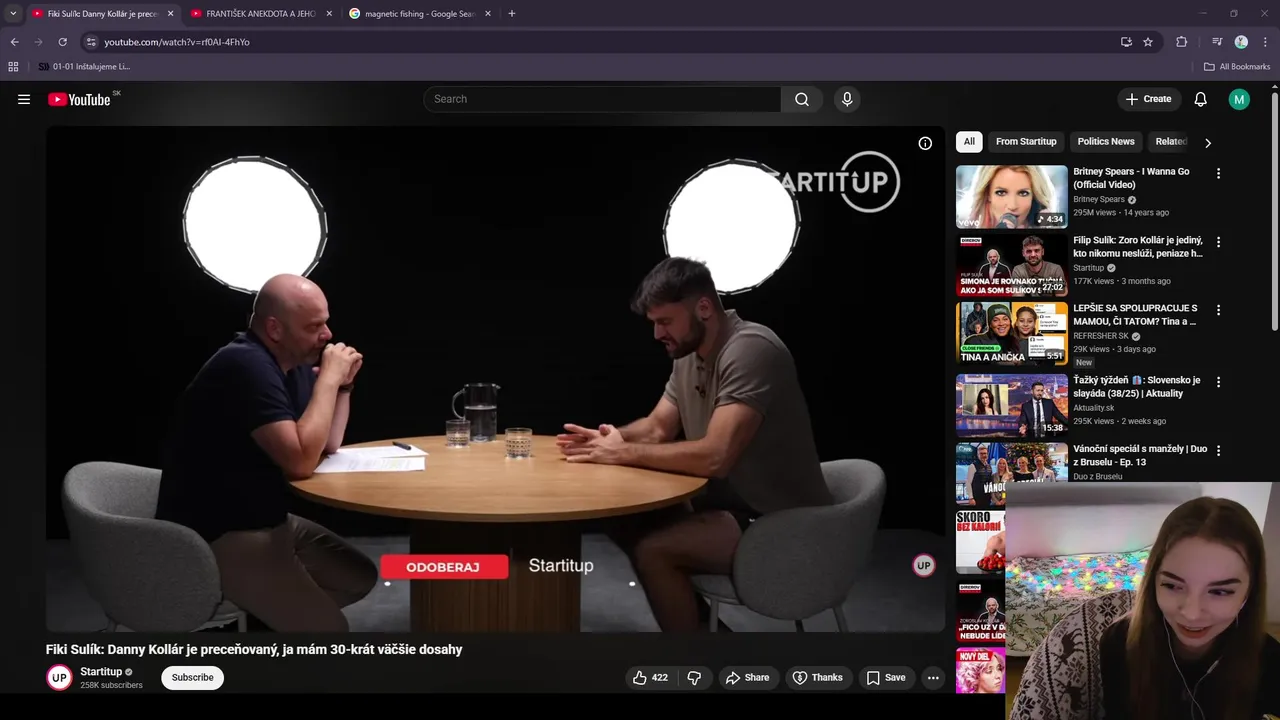Open Filip Sulík Zoro Kollár thumbnail
Image resolution: width=1280 pixels, height=720 pixels.
pyautogui.click(x=1012, y=265)
